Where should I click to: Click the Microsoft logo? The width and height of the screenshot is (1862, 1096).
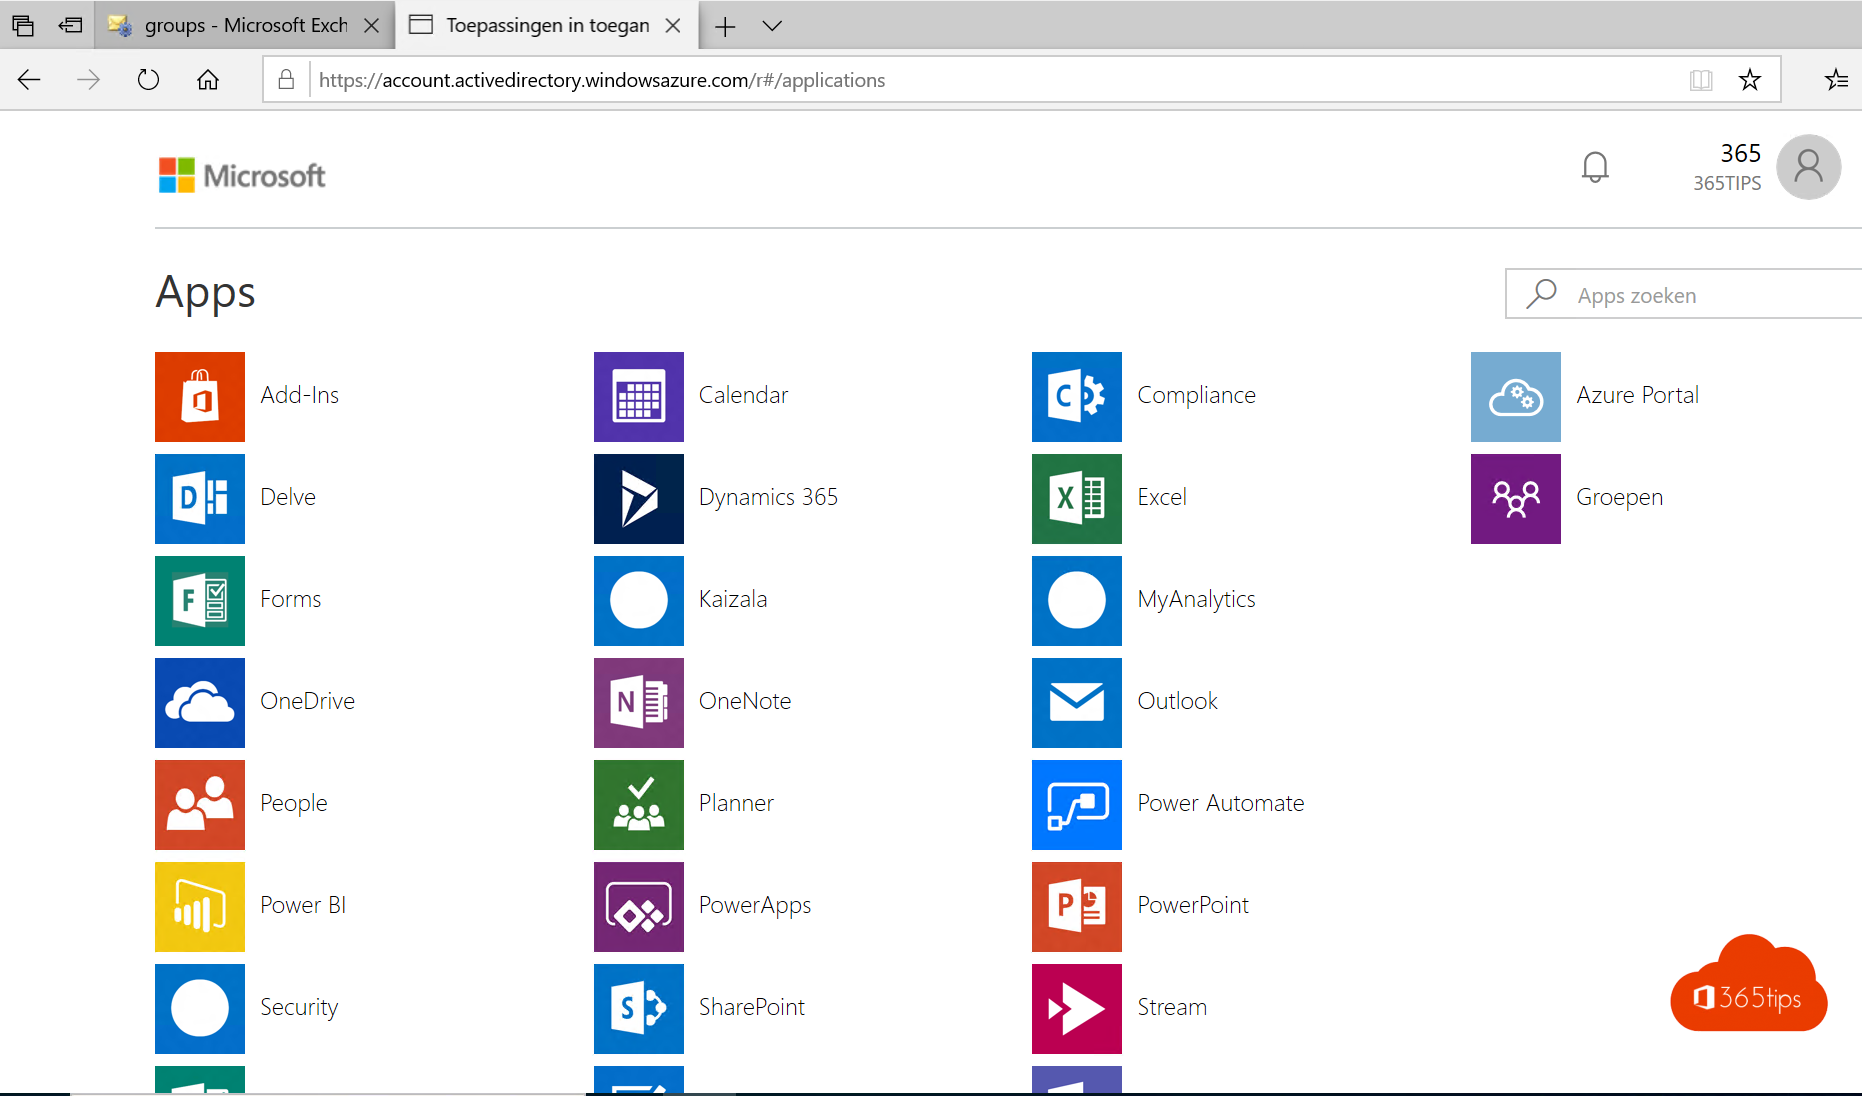tap(242, 176)
